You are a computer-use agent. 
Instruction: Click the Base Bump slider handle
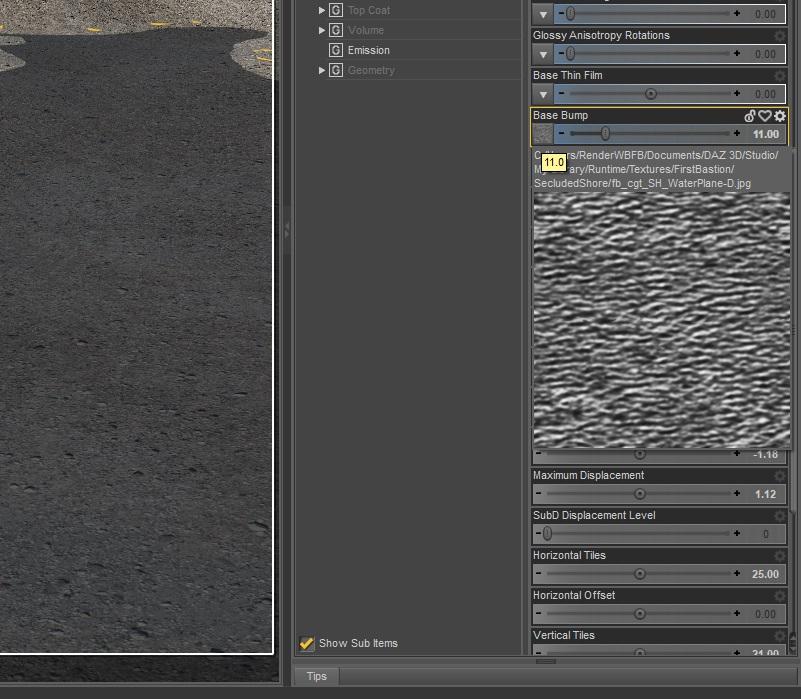pyautogui.click(x=605, y=134)
